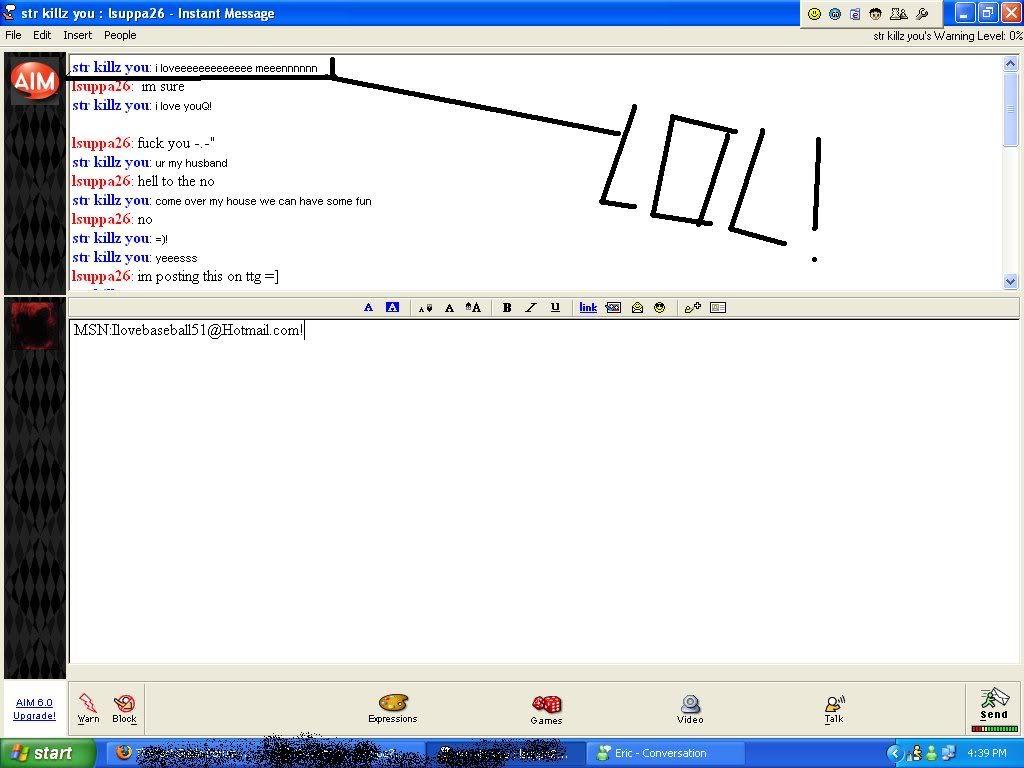Open Games with the dice icon
Screen dimensions: 1024x768
tap(546, 705)
